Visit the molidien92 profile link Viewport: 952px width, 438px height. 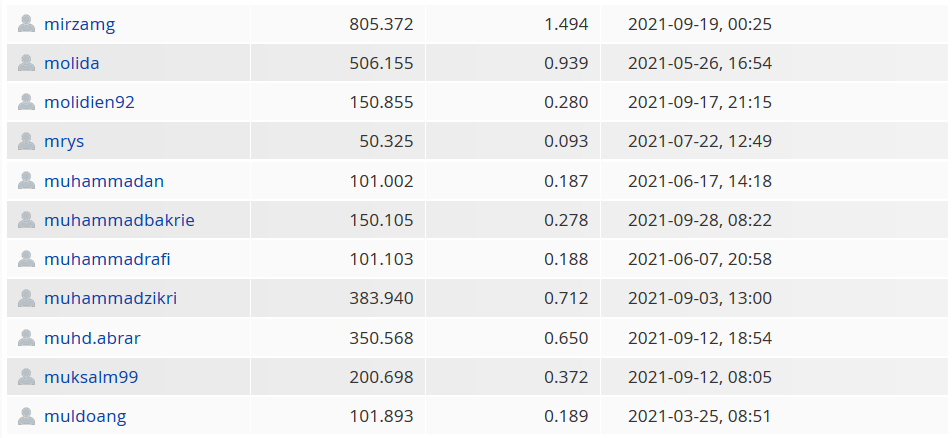[89, 102]
